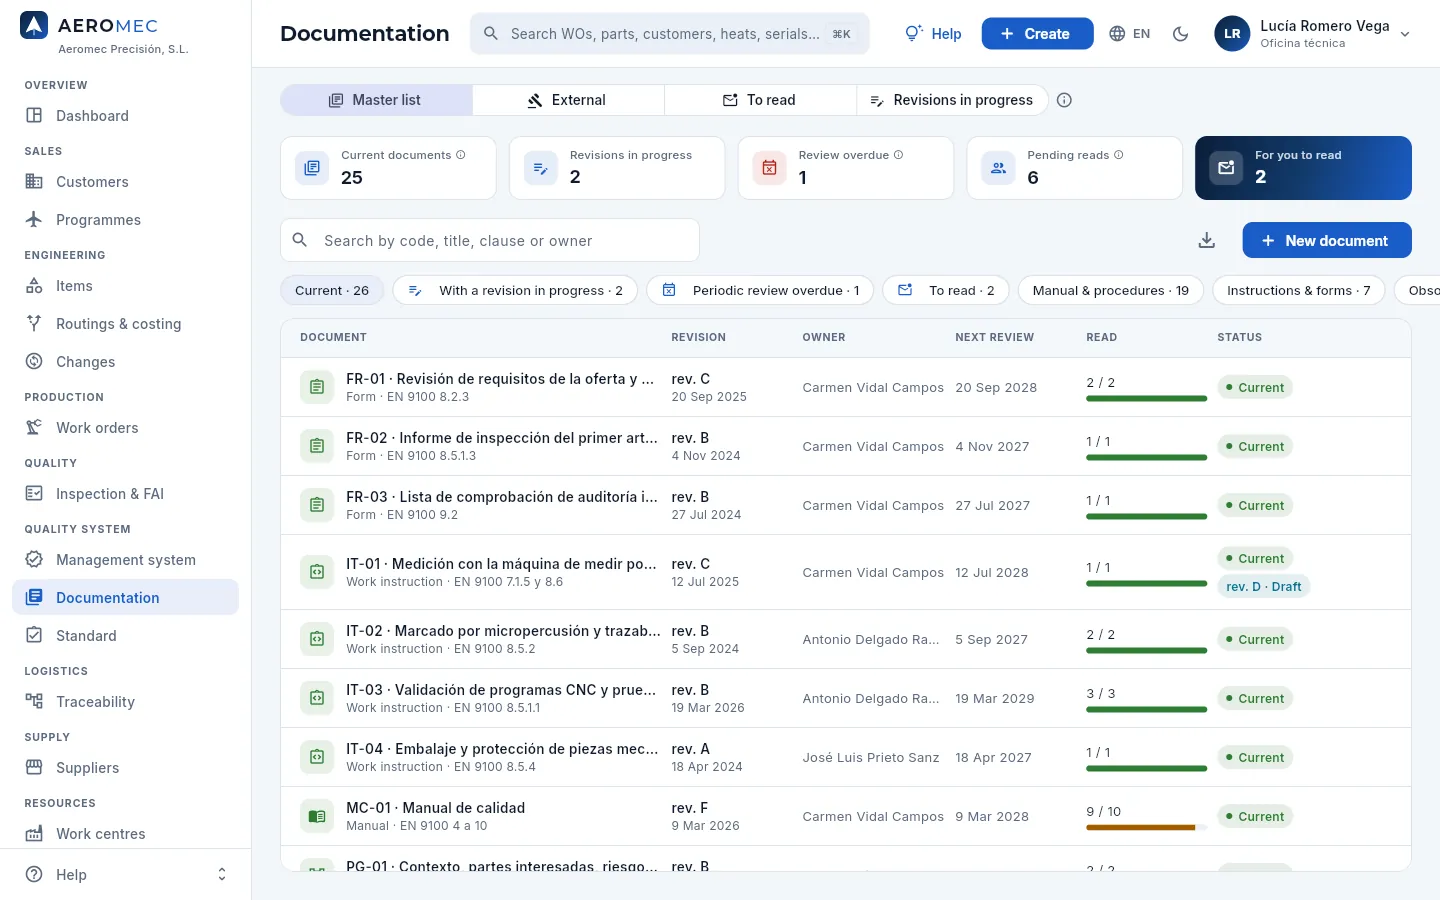Viewport: 1440px width, 900px height.
Task: Focus the Search by code, title field
Action: (490, 240)
